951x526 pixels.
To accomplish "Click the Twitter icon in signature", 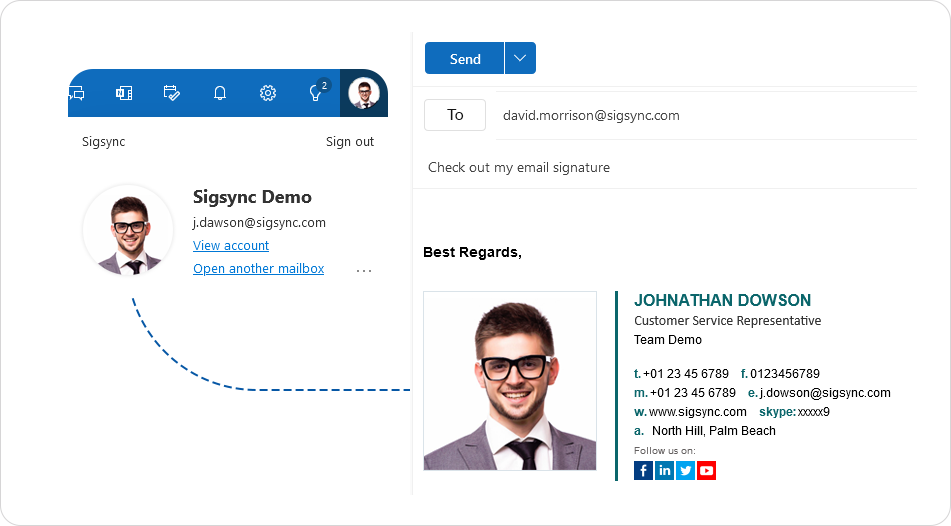I will (x=686, y=470).
